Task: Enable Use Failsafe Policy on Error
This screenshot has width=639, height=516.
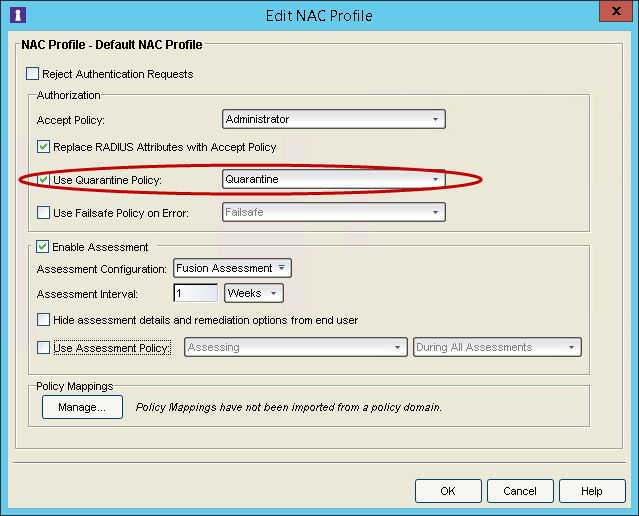Action: tap(43, 213)
